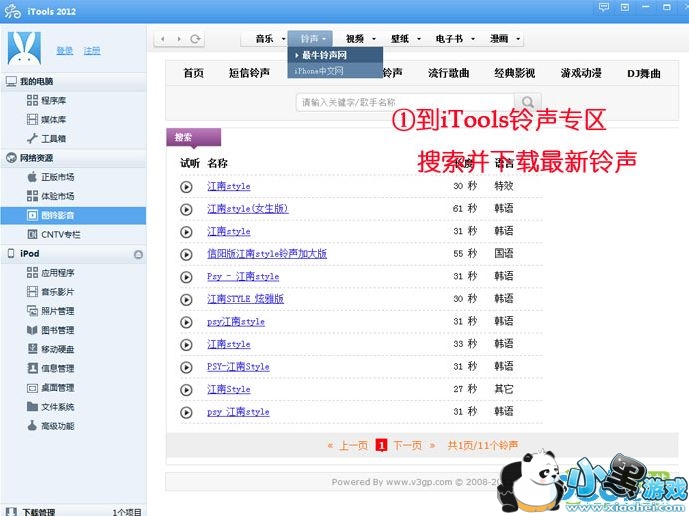Play preview of psy 江南style last row

186,412
